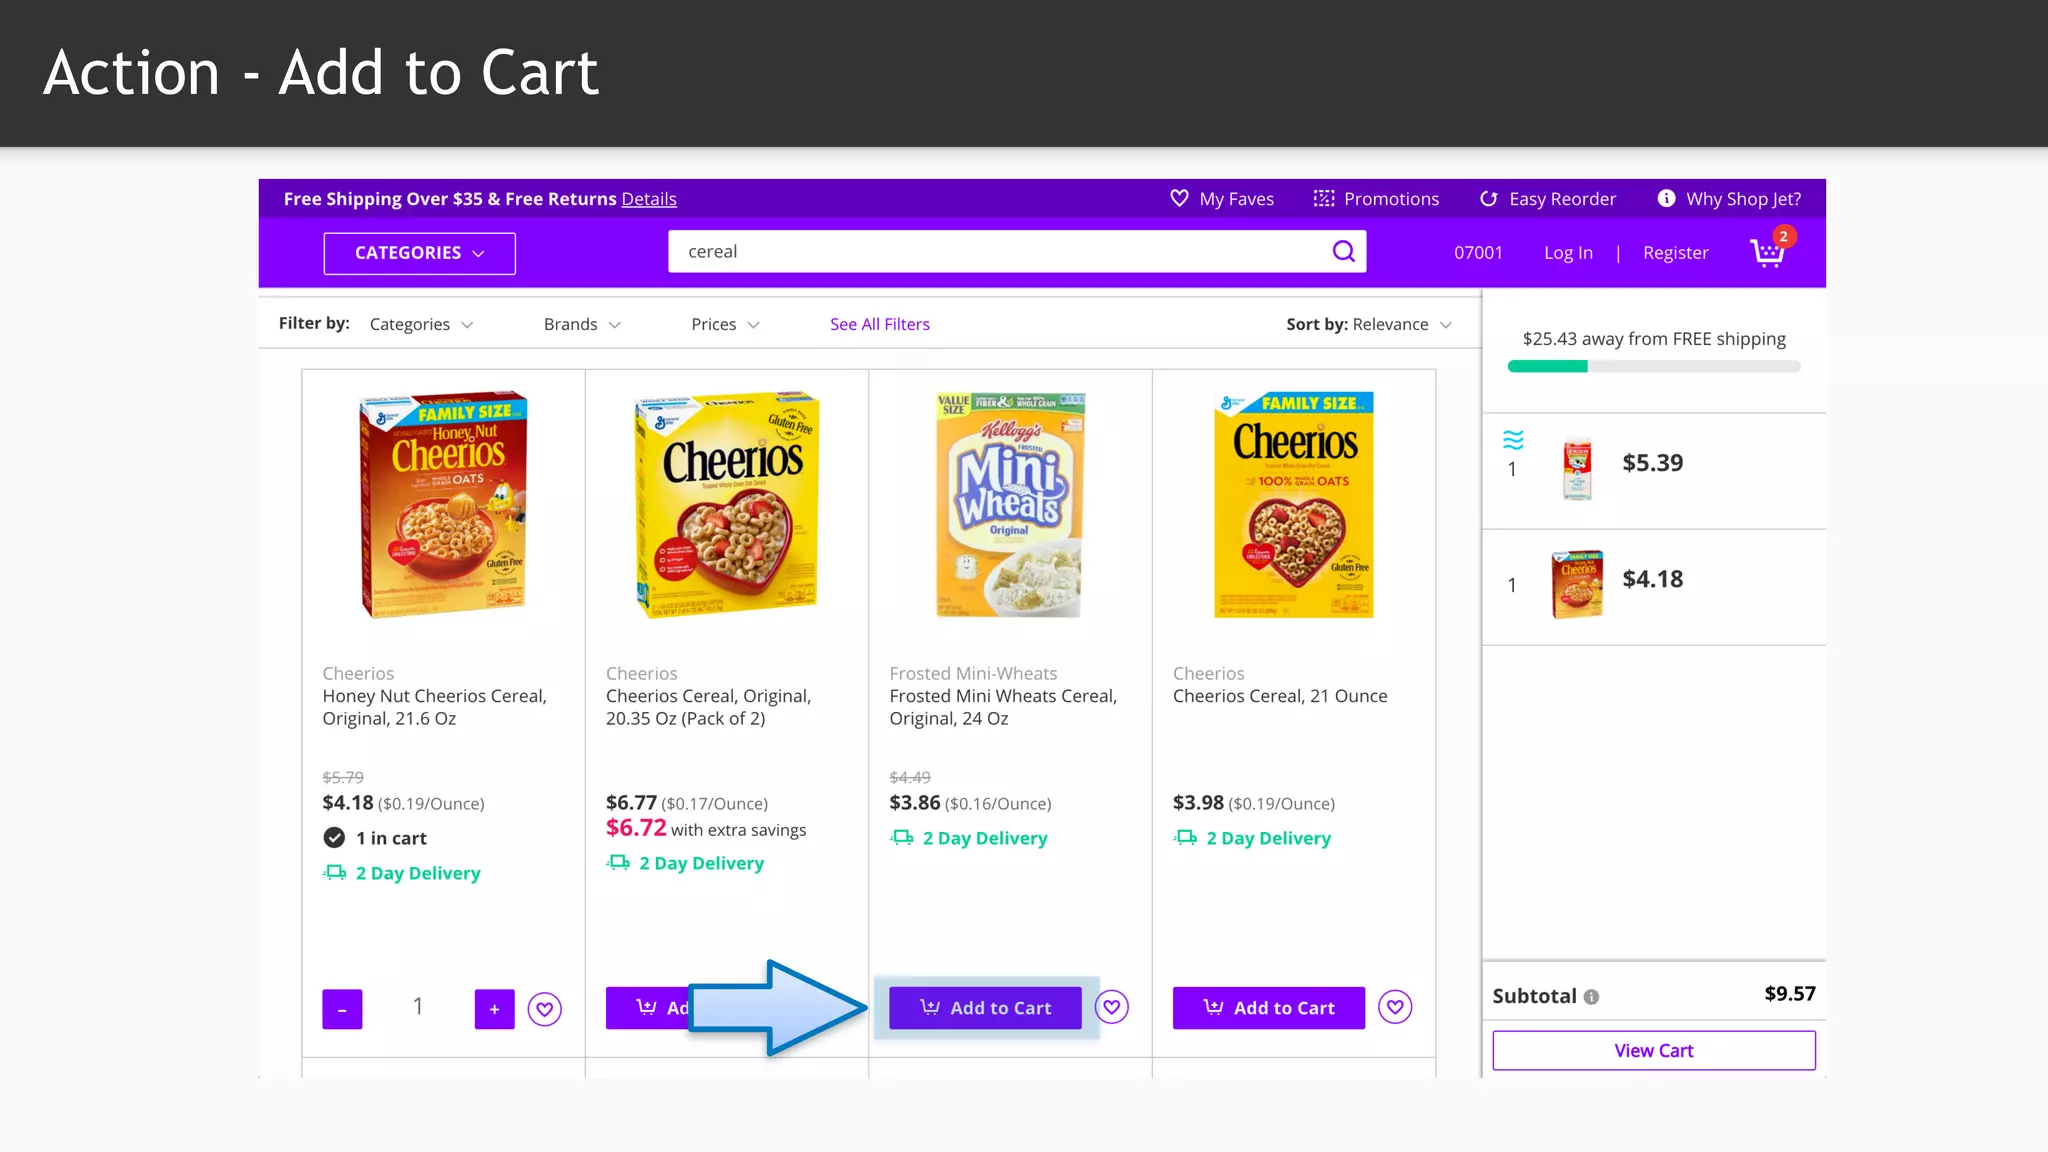This screenshot has width=2048, height=1152.
Task: Open Cheerios Original pack product image
Action: click(x=727, y=504)
